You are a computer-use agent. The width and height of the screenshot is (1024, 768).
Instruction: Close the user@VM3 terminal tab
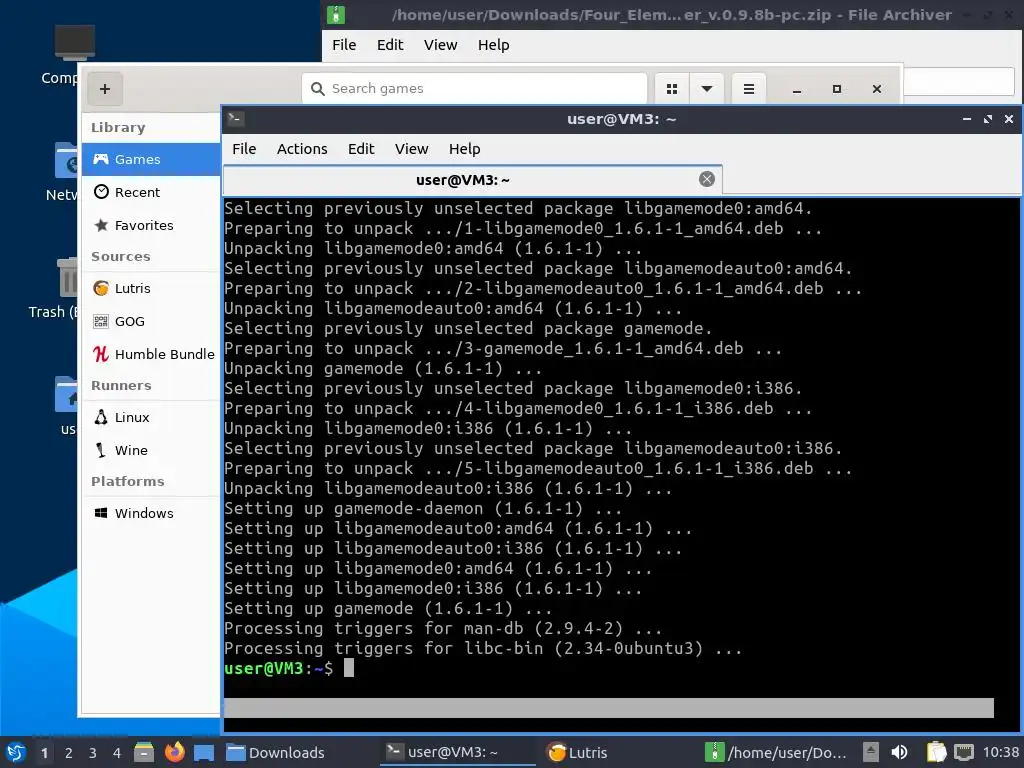click(707, 180)
